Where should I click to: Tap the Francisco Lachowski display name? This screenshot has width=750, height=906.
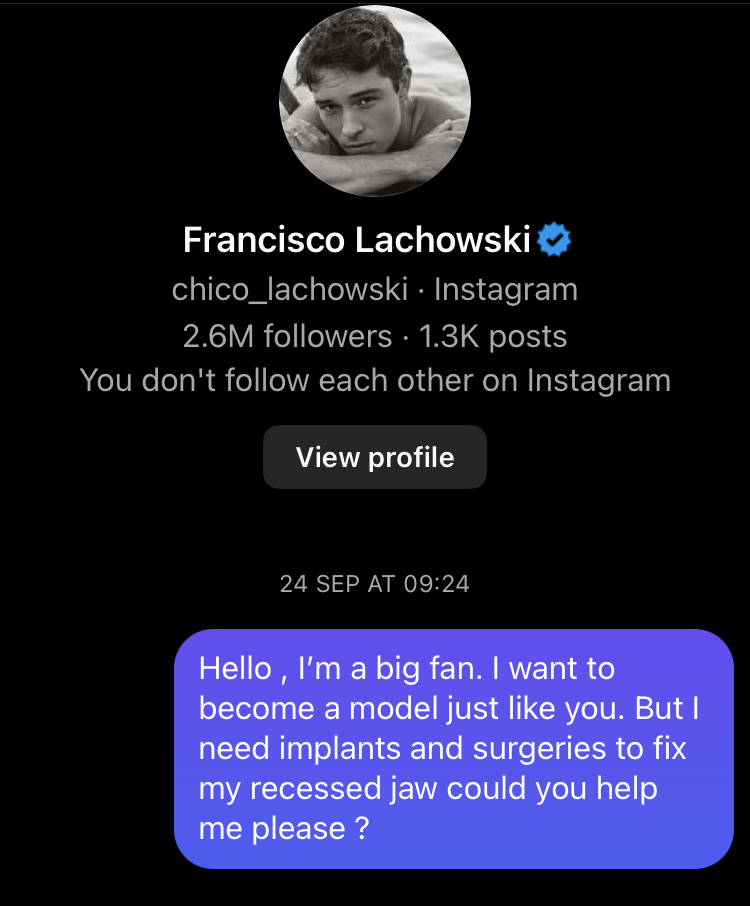(356, 240)
